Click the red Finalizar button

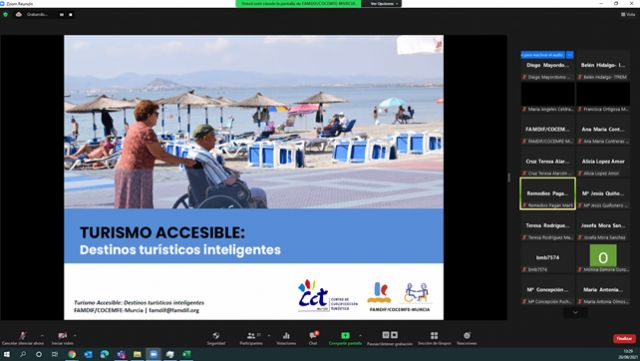[624, 339]
